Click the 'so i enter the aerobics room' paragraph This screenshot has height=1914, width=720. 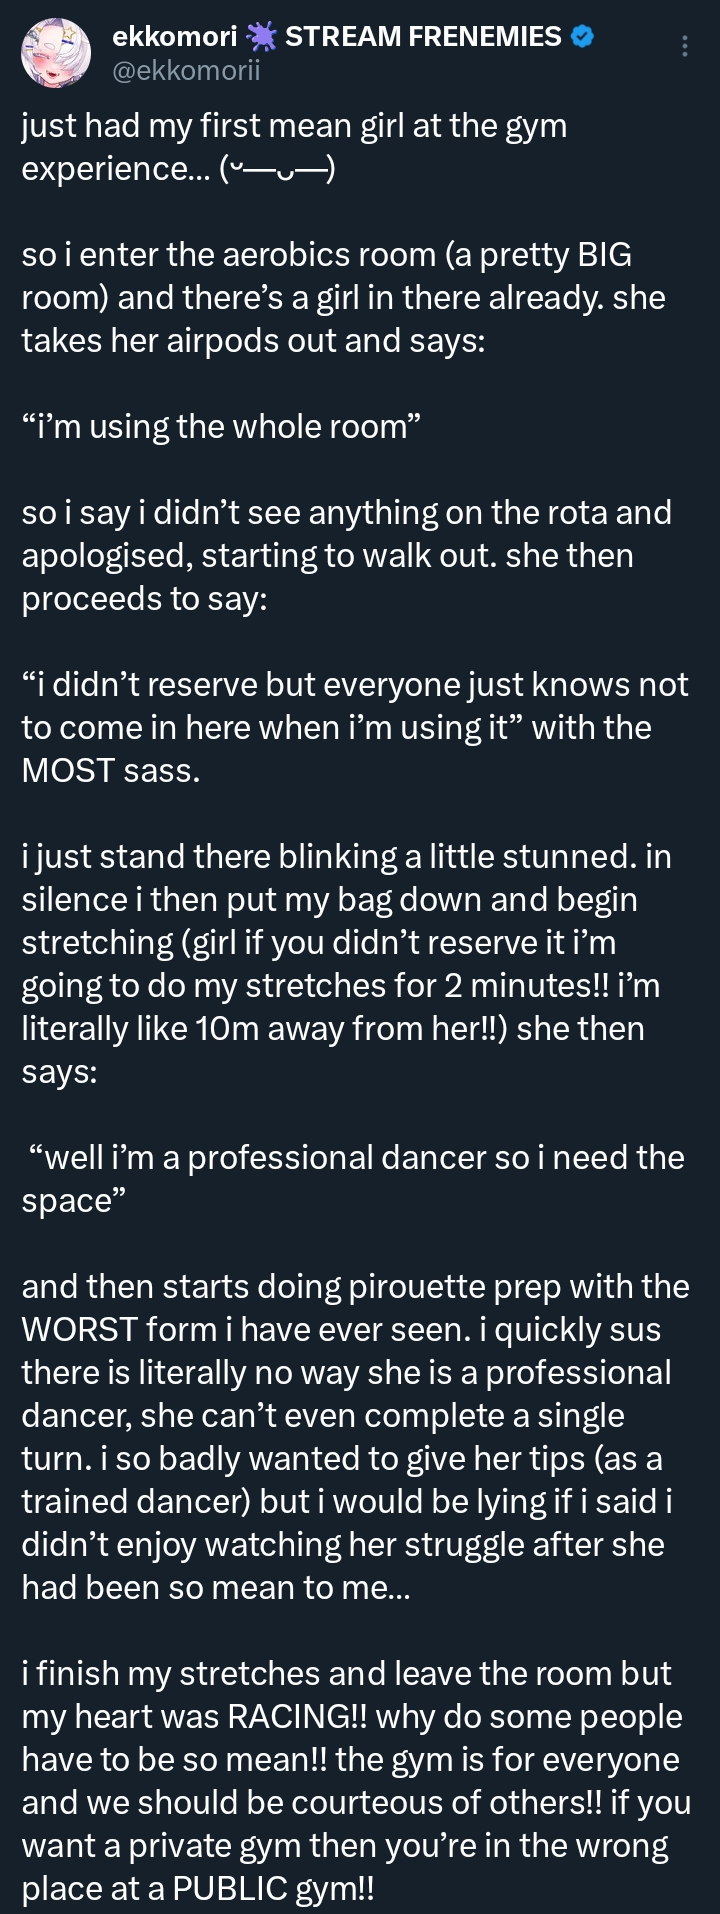coord(344,298)
